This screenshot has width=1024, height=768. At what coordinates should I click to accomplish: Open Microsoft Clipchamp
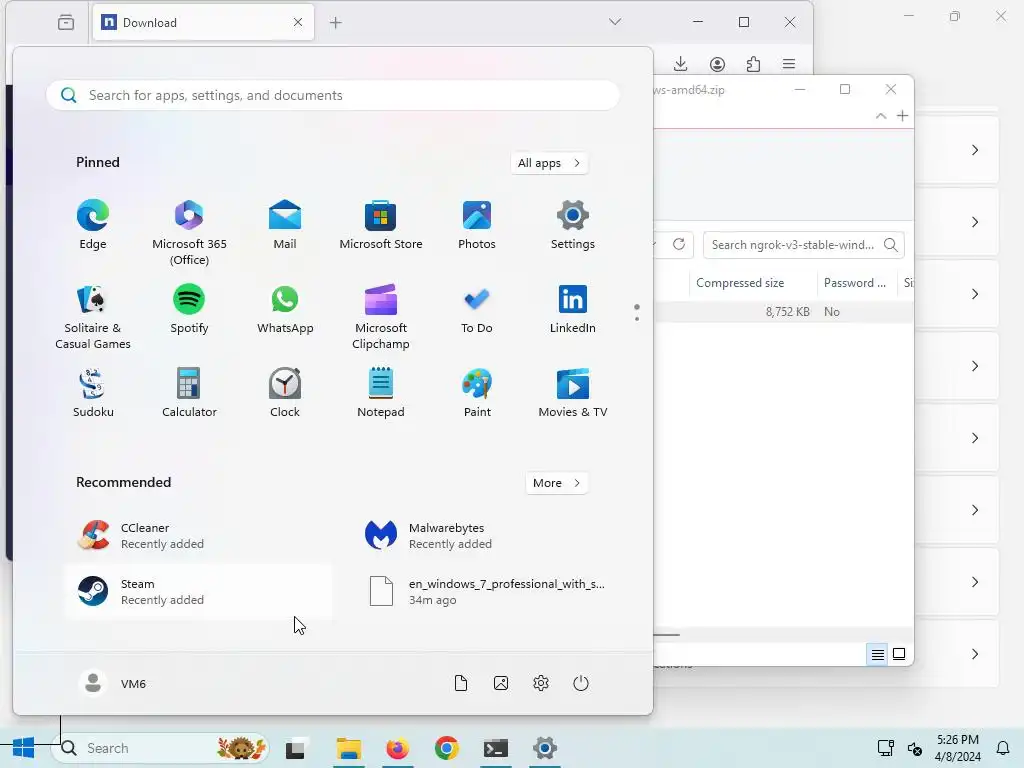[x=381, y=317]
